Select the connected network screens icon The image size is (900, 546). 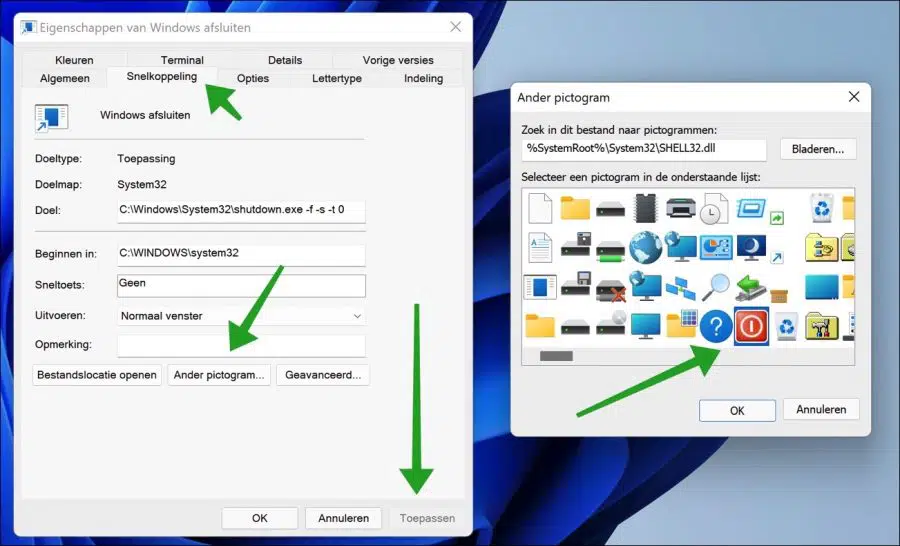(681, 288)
